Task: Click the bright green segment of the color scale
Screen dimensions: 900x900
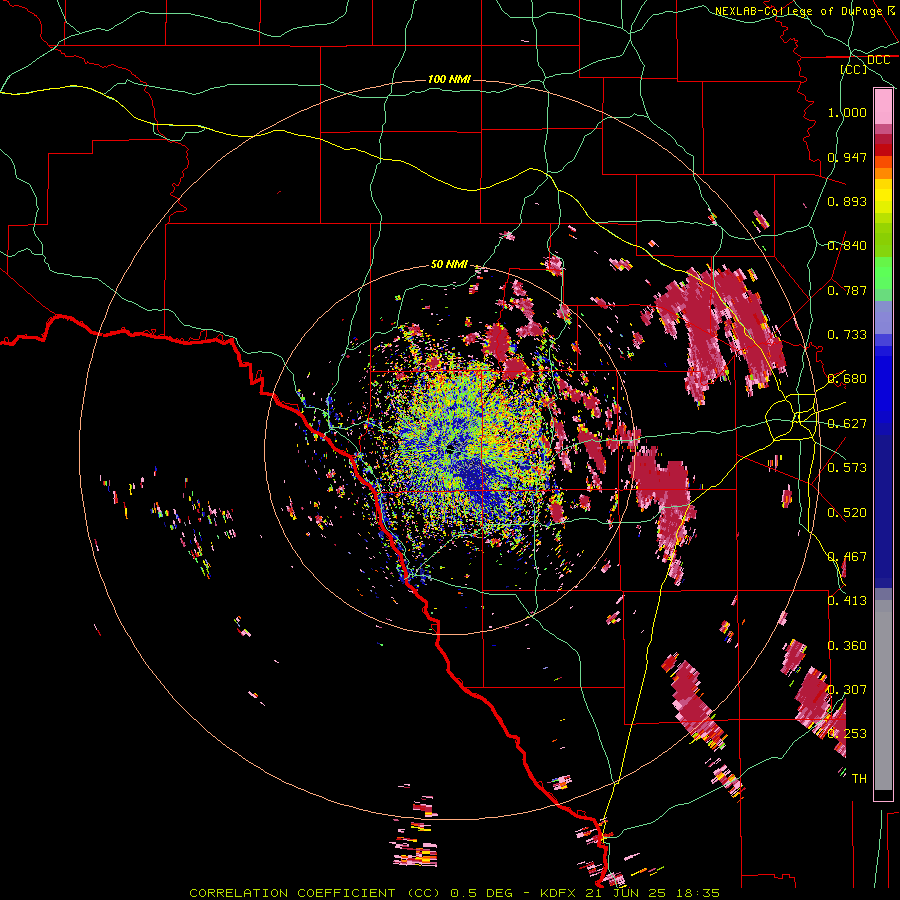Action: 883,274
